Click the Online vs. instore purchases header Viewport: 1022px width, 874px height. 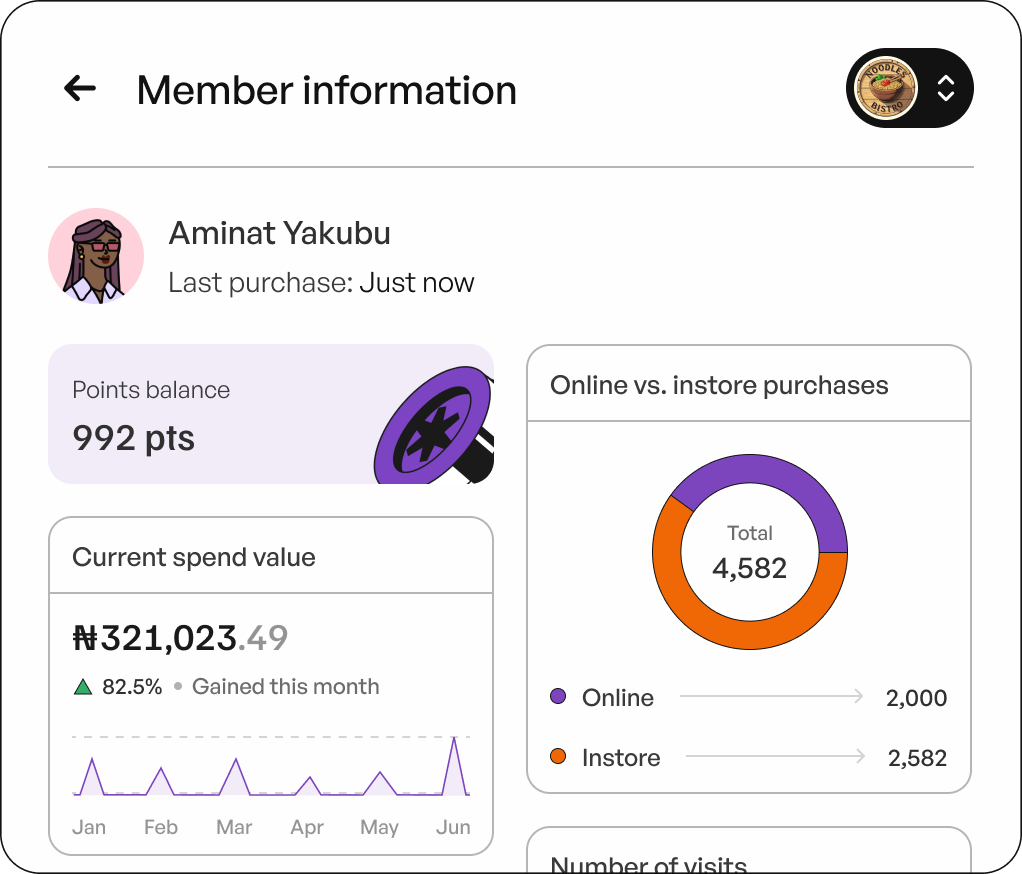pyautogui.click(x=719, y=385)
